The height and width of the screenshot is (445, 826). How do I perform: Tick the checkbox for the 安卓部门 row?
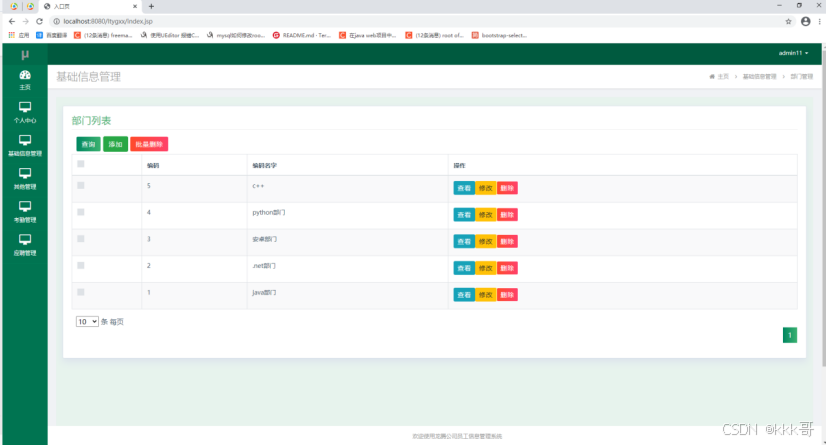(81, 239)
